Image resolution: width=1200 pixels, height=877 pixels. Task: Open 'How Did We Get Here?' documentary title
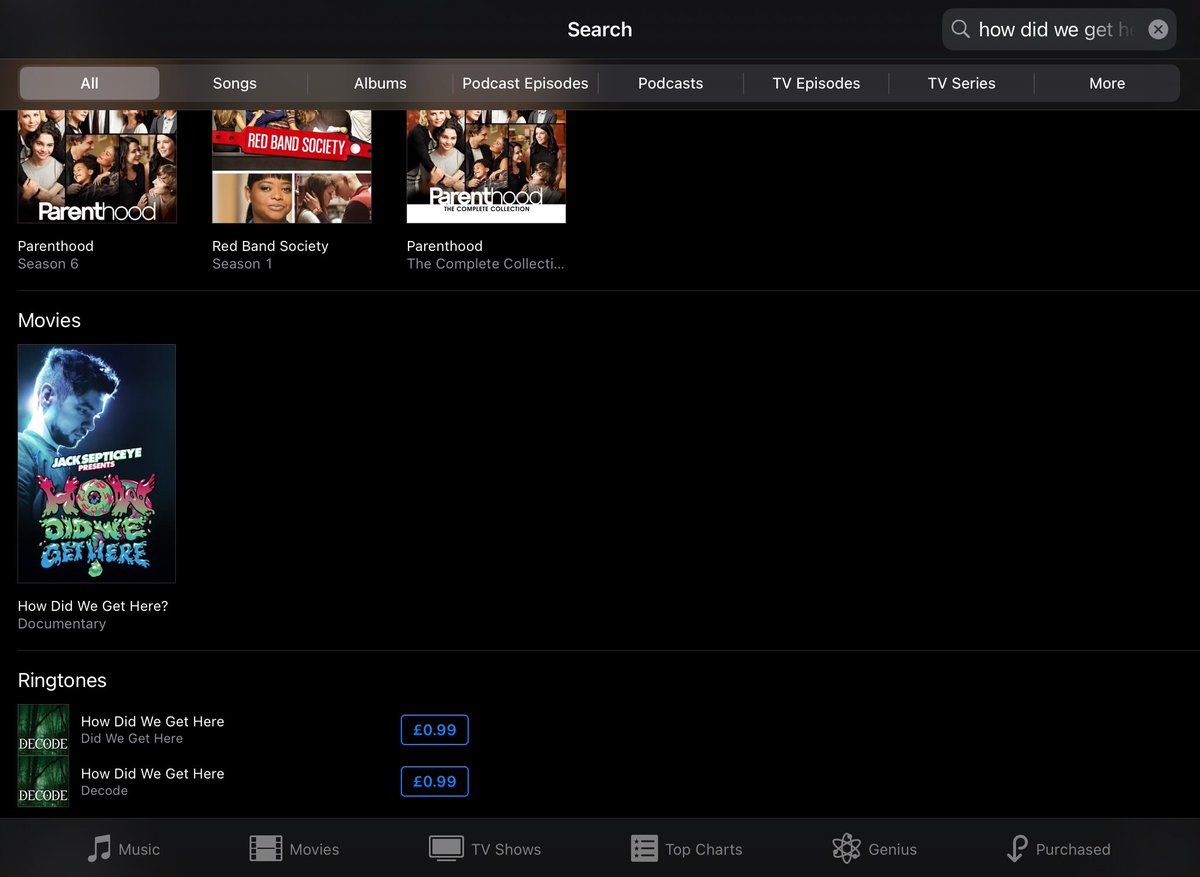[93, 606]
